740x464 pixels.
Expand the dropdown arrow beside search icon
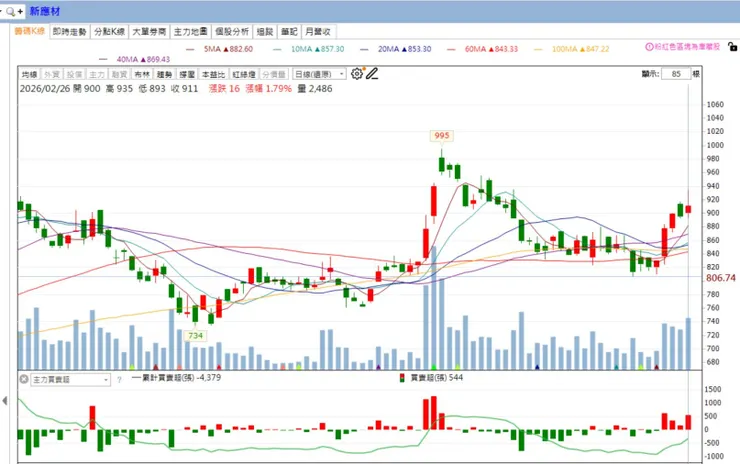(x=1, y=11)
